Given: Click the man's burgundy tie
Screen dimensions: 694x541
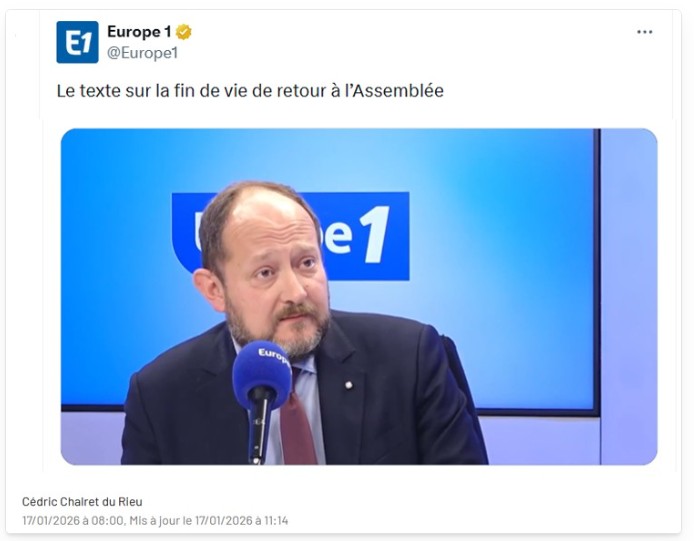Looking at the screenshot, I should click(x=297, y=427).
